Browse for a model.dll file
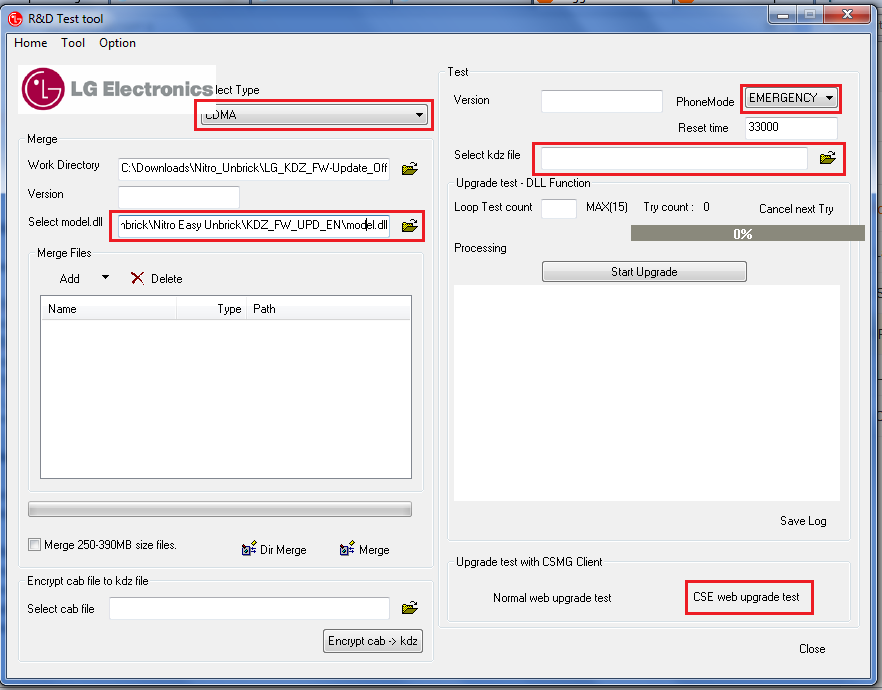 tap(409, 226)
